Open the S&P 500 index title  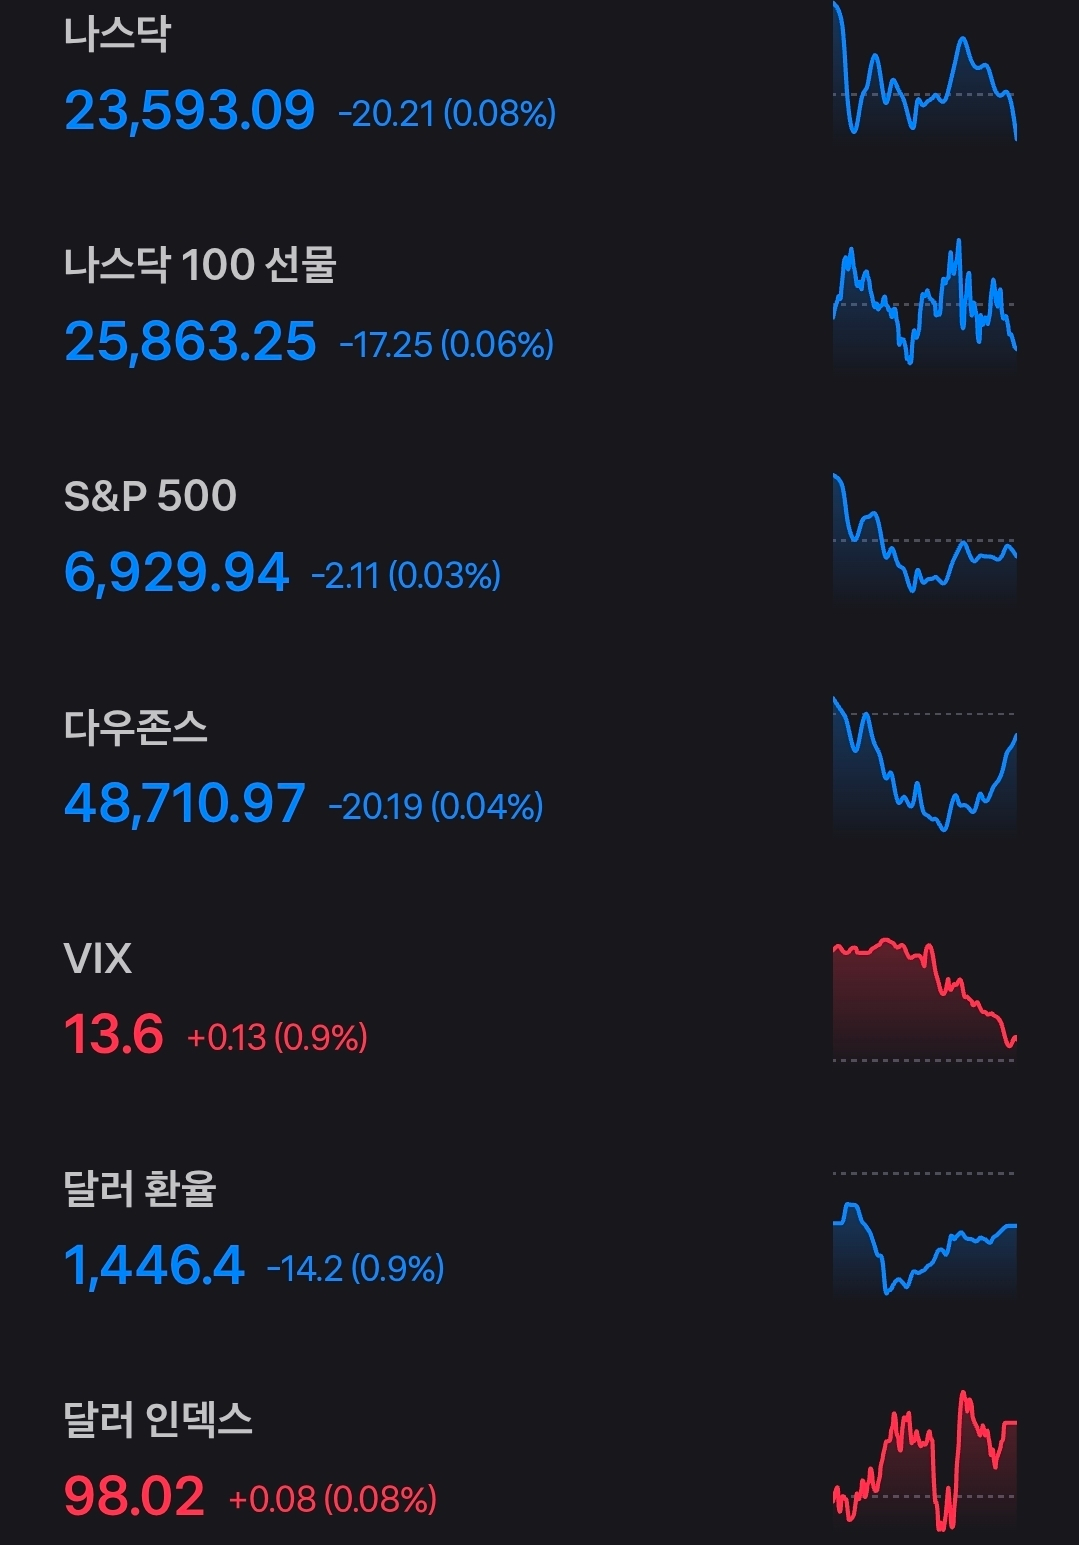[x=150, y=496]
